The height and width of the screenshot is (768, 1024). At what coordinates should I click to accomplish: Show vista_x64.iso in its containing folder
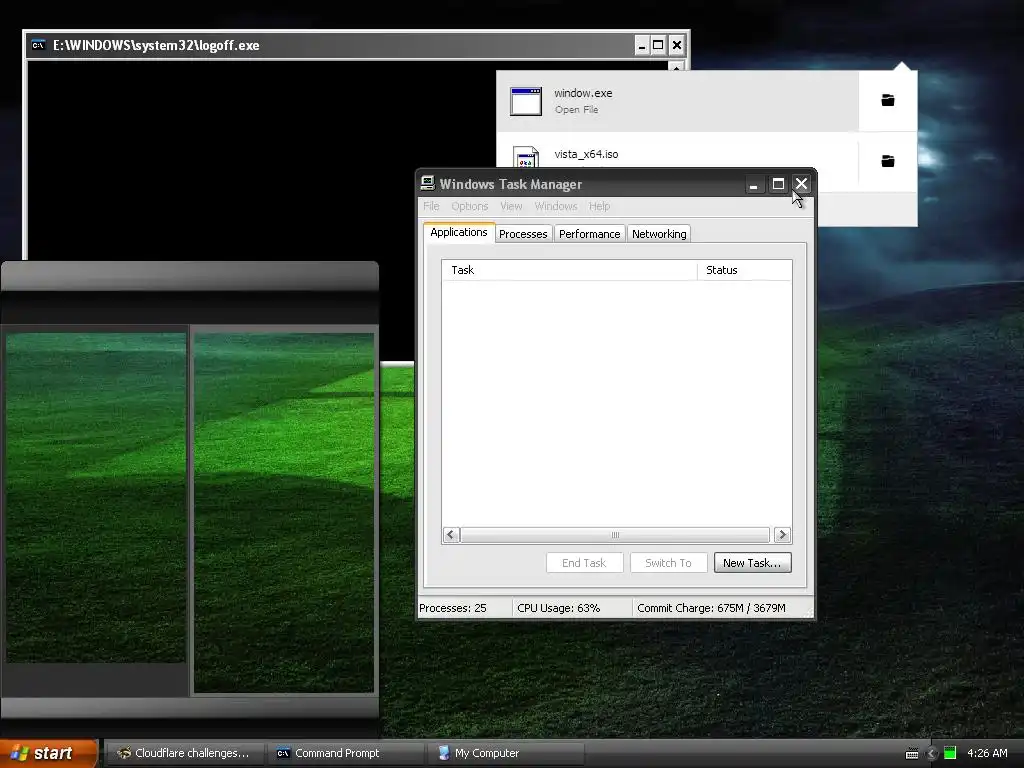pos(888,161)
